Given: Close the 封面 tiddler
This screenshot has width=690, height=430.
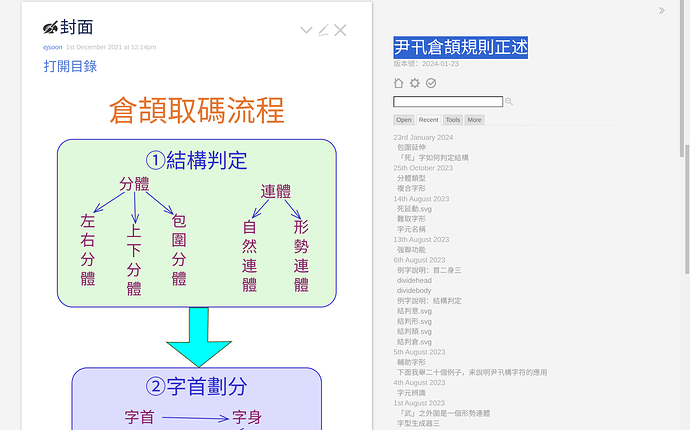Looking at the screenshot, I should [340, 30].
